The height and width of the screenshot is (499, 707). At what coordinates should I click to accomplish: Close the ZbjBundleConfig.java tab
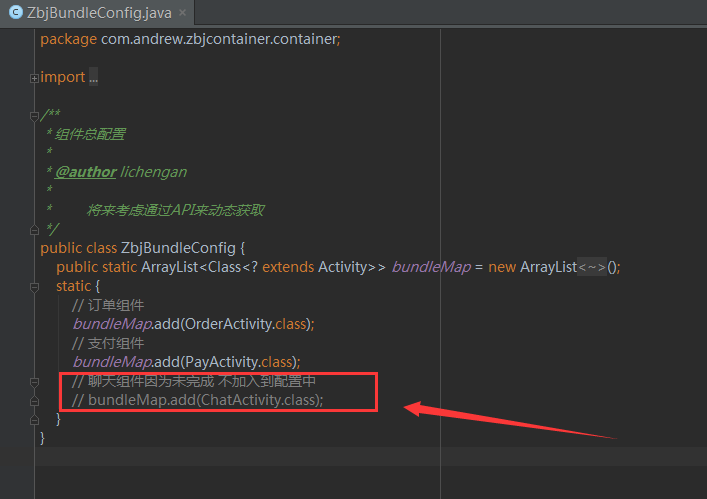[182, 13]
